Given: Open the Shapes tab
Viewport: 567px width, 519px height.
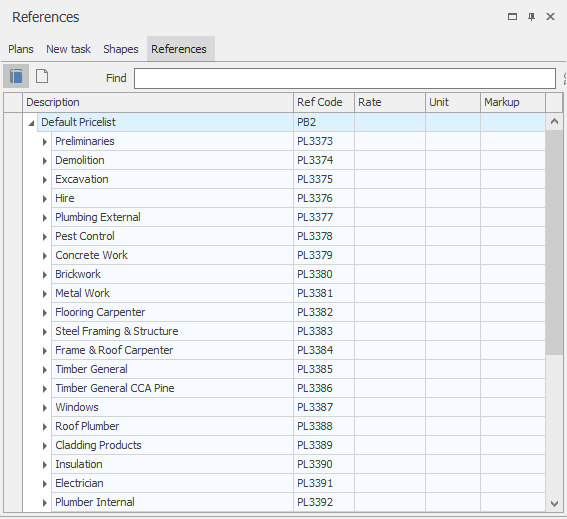Looking at the screenshot, I should (x=121, y=49).
